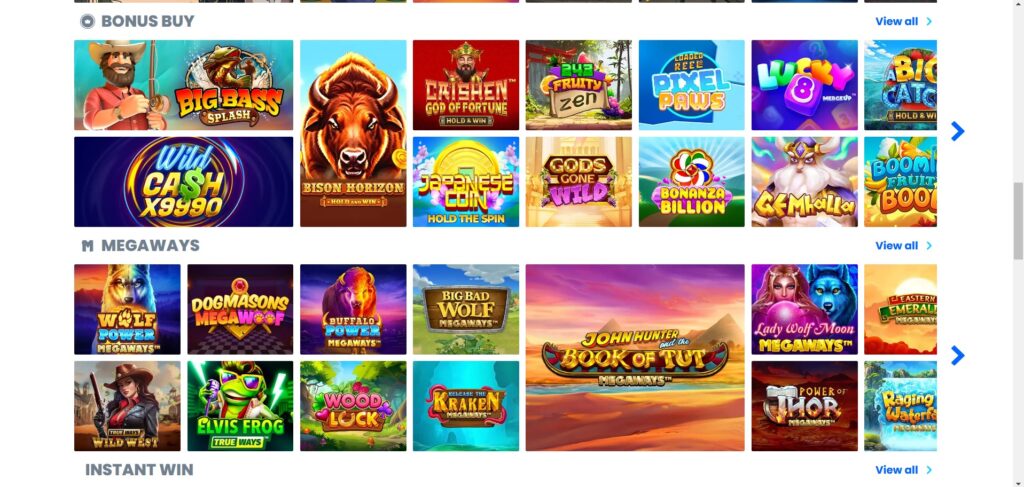Click the page vertical scrollbar thumb
Viewport: 1024px width, 487px height.
click(1017, 221)
